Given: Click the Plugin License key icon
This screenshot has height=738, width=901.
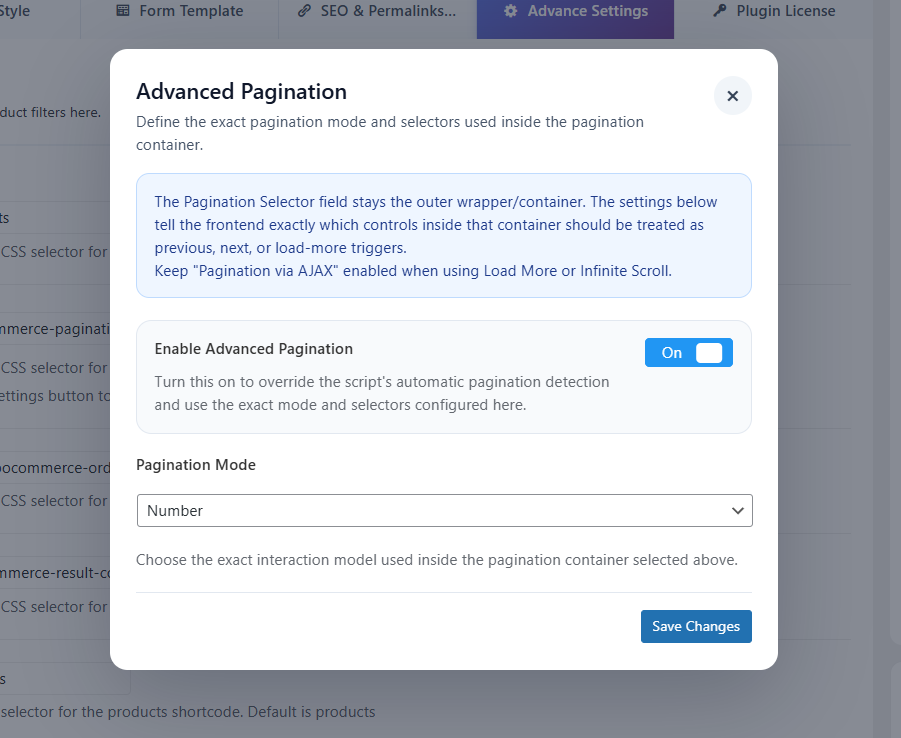Looking at the screenshot, I should [719, 11].
